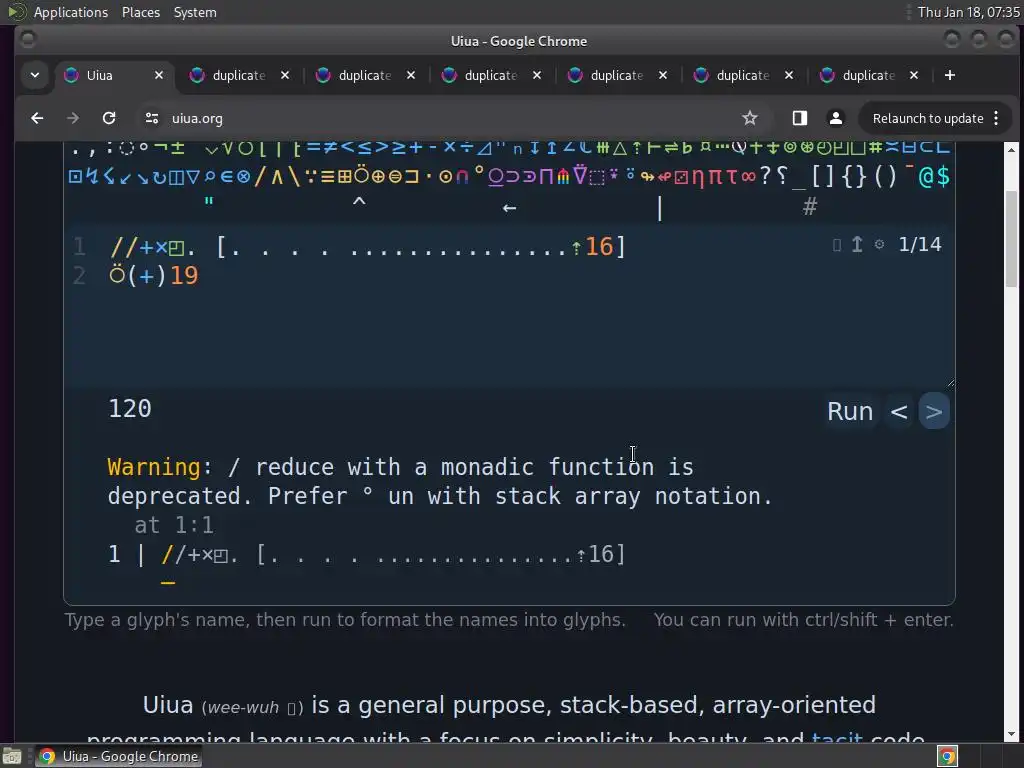Screen dimensions: 1024x768
Task: Insert the find glyph ⌕
Action: tap(210, 176)
